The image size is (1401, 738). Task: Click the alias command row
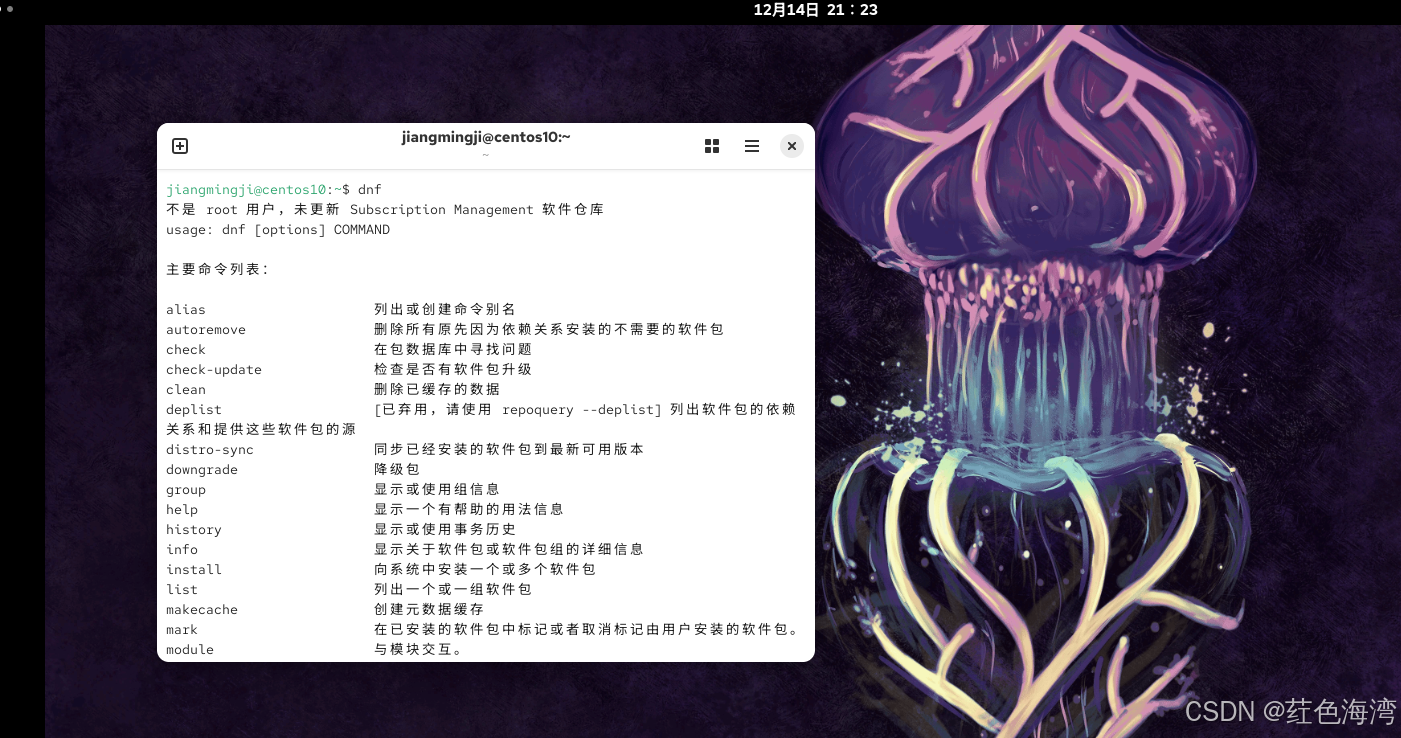pyautogui.click(x=341, y=309)
